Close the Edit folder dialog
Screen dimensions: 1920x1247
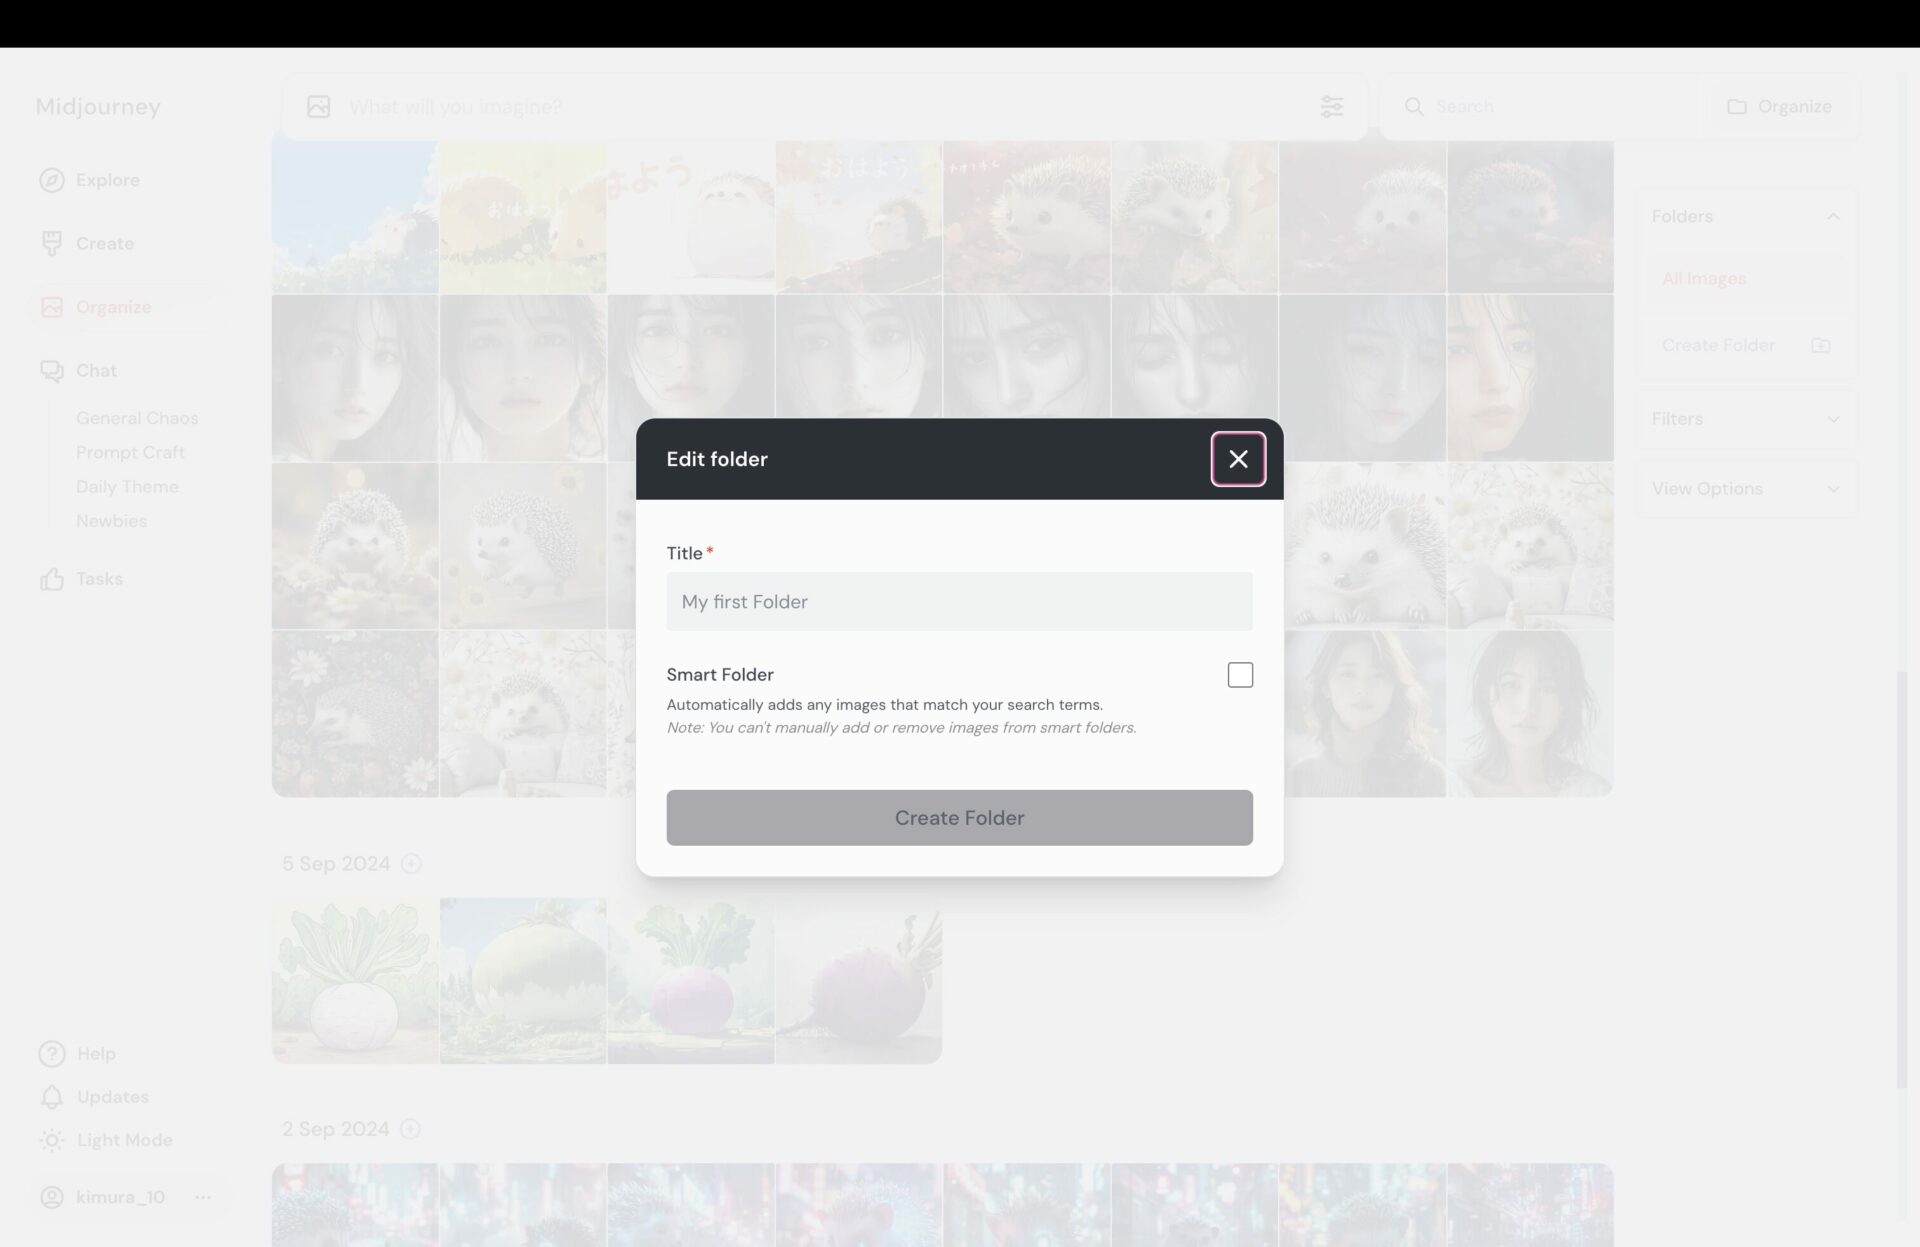click(1238, 459)
